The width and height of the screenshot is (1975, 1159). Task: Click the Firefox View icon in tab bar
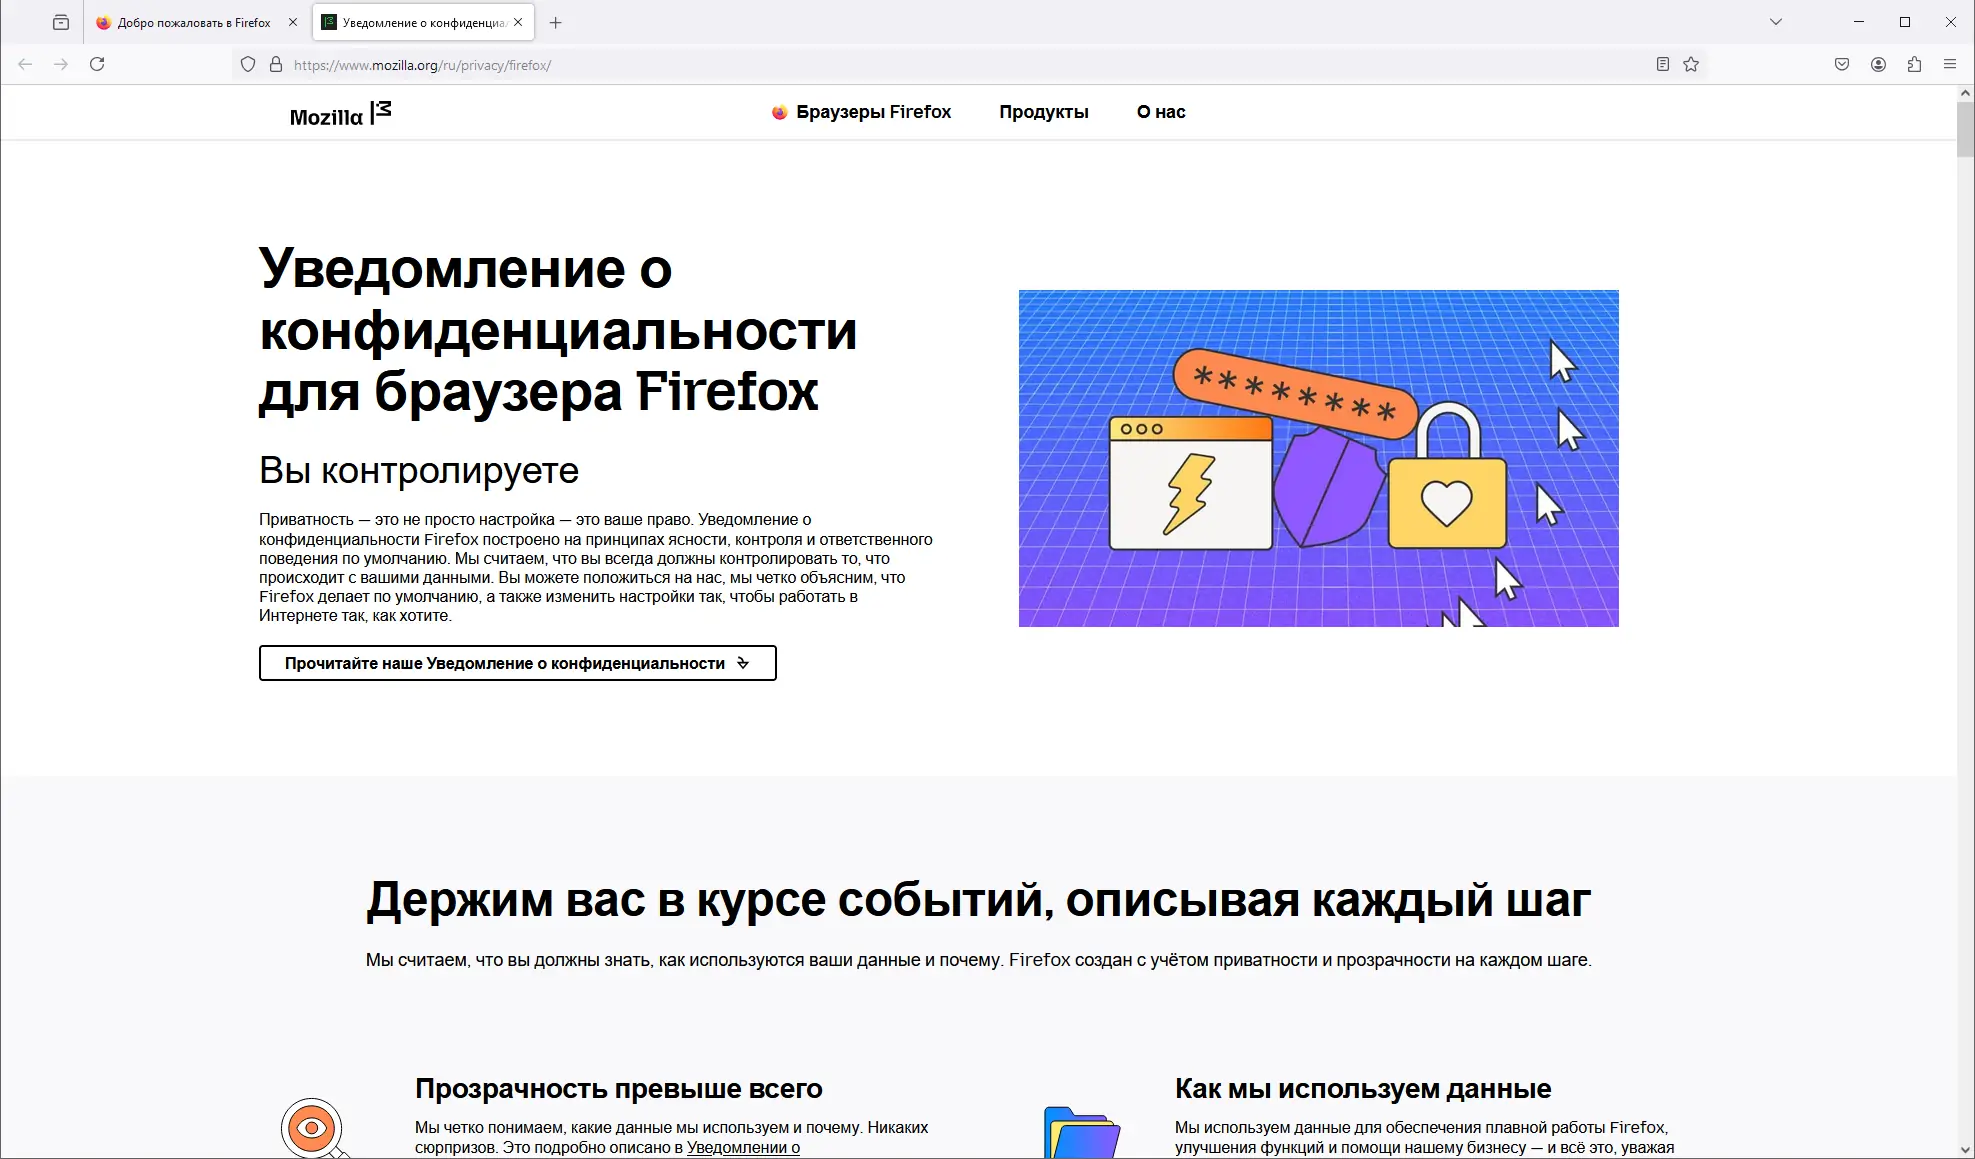point(61,22)
